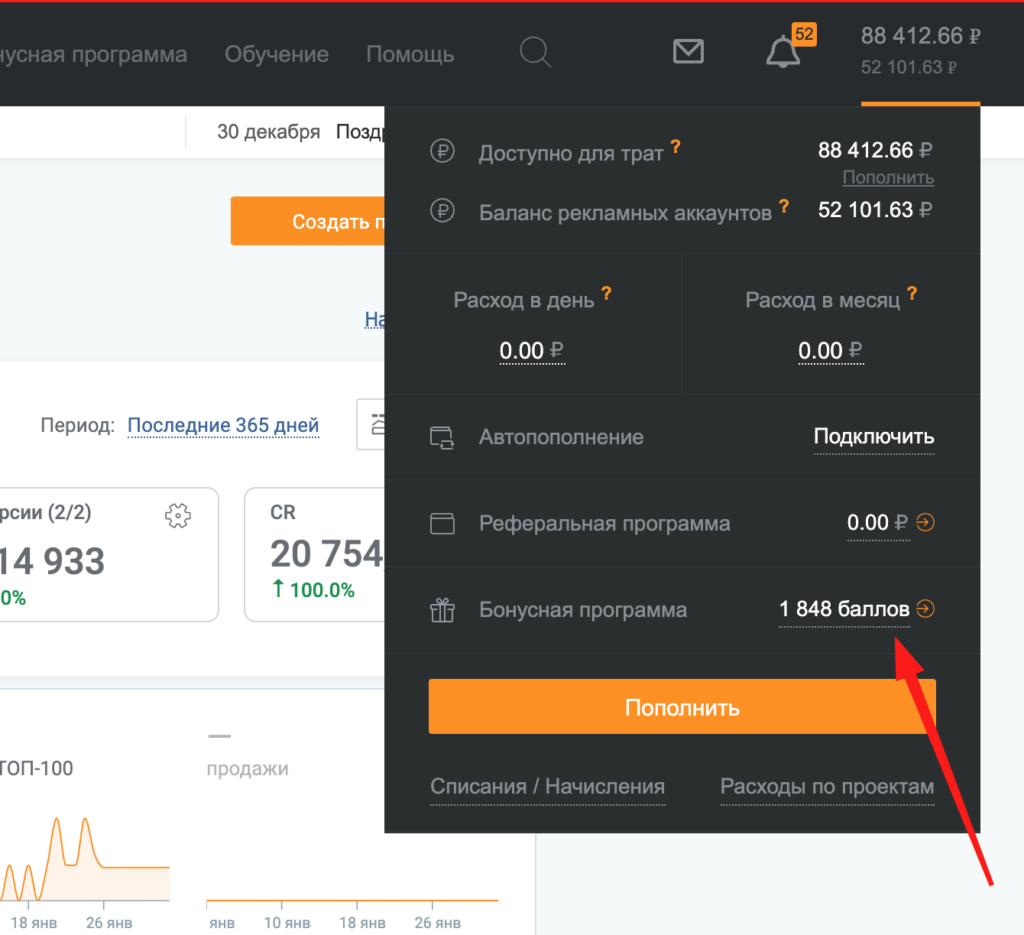The height and width of the screenshot is (935, 1024).
Task: Click arrow icon beside Реферальная программа amount
Action: (926, 522)
